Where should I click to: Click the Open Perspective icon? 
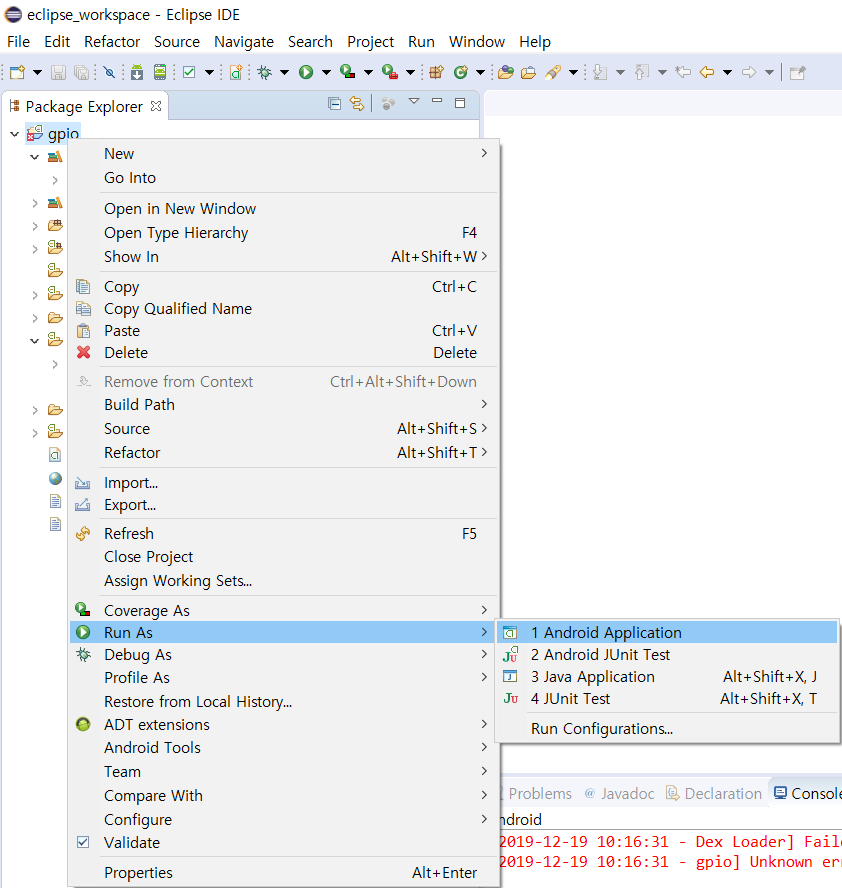click(x=798, y=72)
